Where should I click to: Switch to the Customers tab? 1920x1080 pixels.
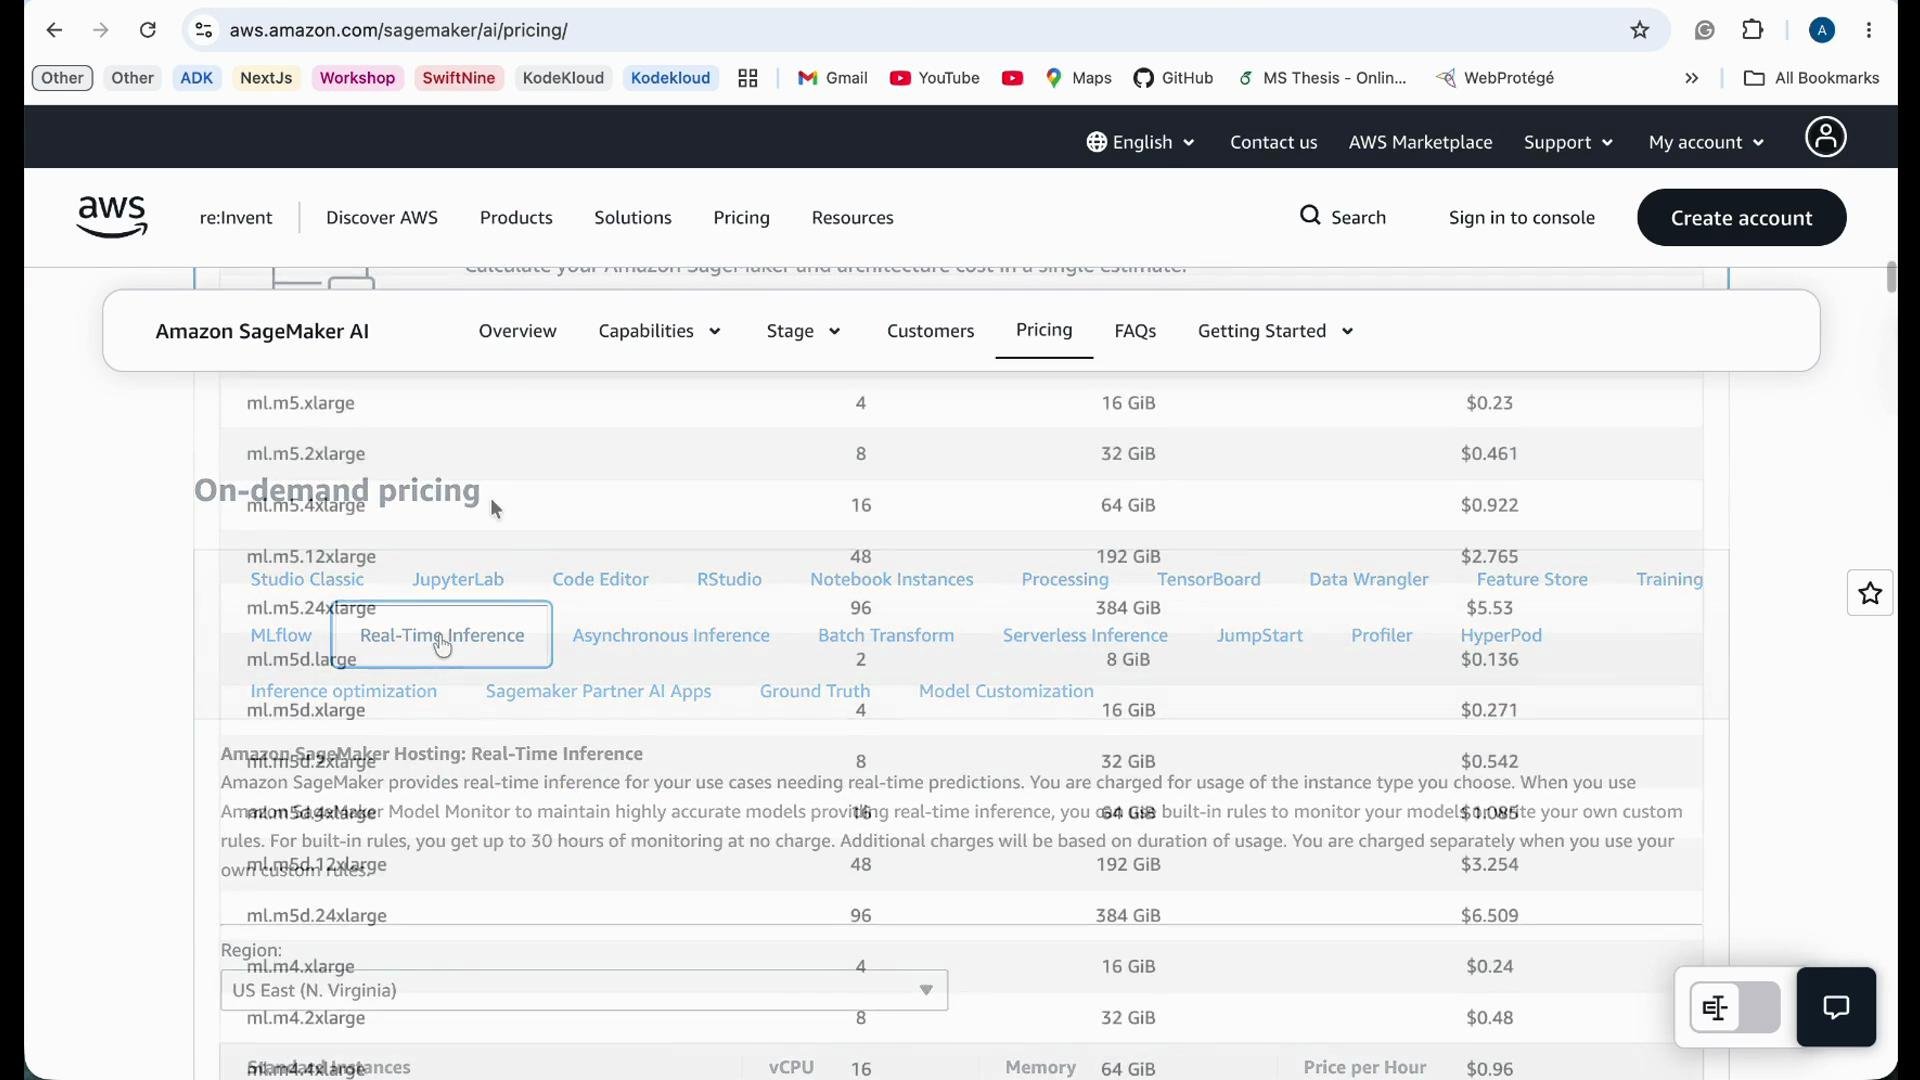click(x=930, y=332)
